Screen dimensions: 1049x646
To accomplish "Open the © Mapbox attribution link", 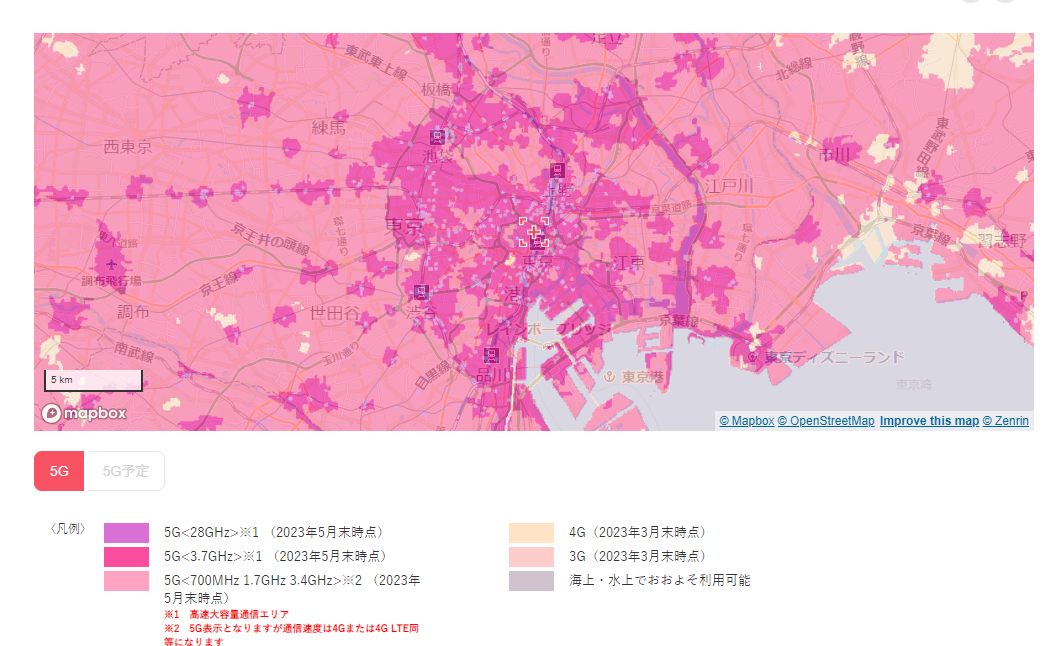I will pyautogui.click(x=746, y=421).
